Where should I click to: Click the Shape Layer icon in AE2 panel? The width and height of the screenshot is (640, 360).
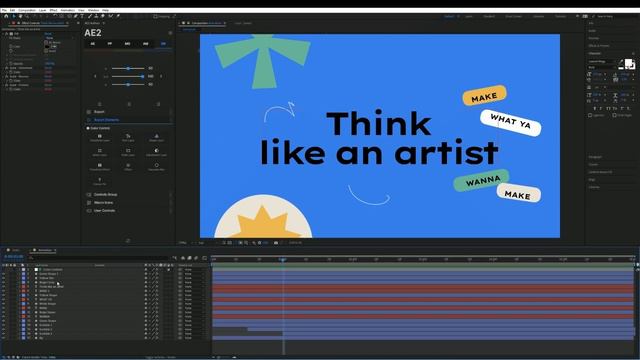pyautogui.click(x=156, y=137)
